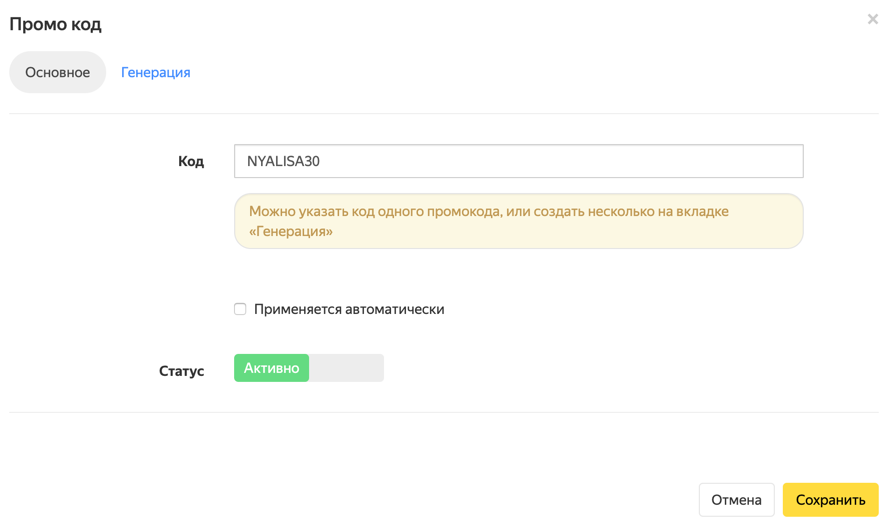Click the Промо код dialog title
Screen dimensions: 892x529
tap(56, 24)
